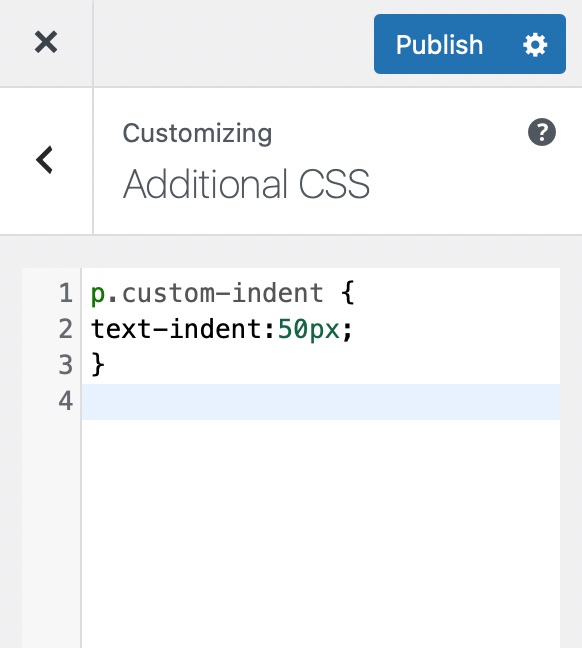
Task: Select line number 2 in the gutter
Action: tap(66, 329)
